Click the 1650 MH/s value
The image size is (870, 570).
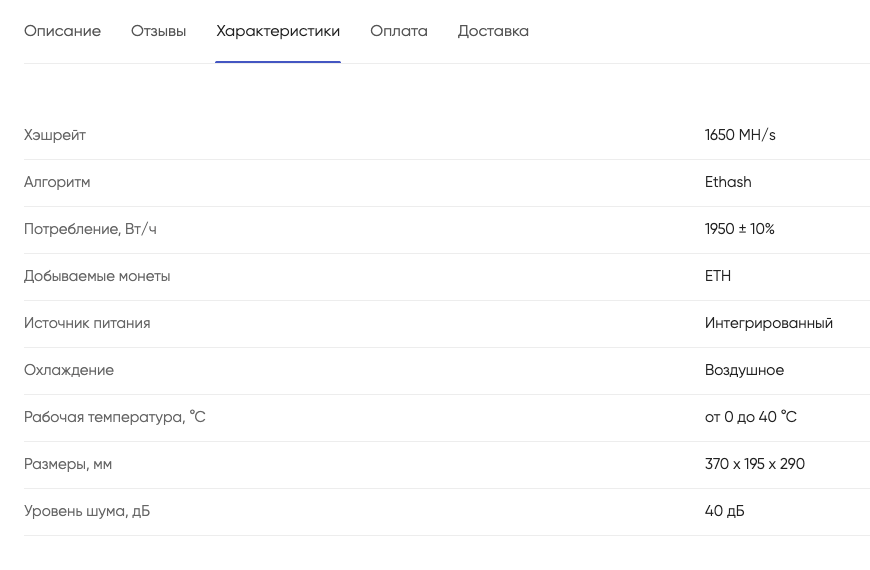(x=740, y=135)
